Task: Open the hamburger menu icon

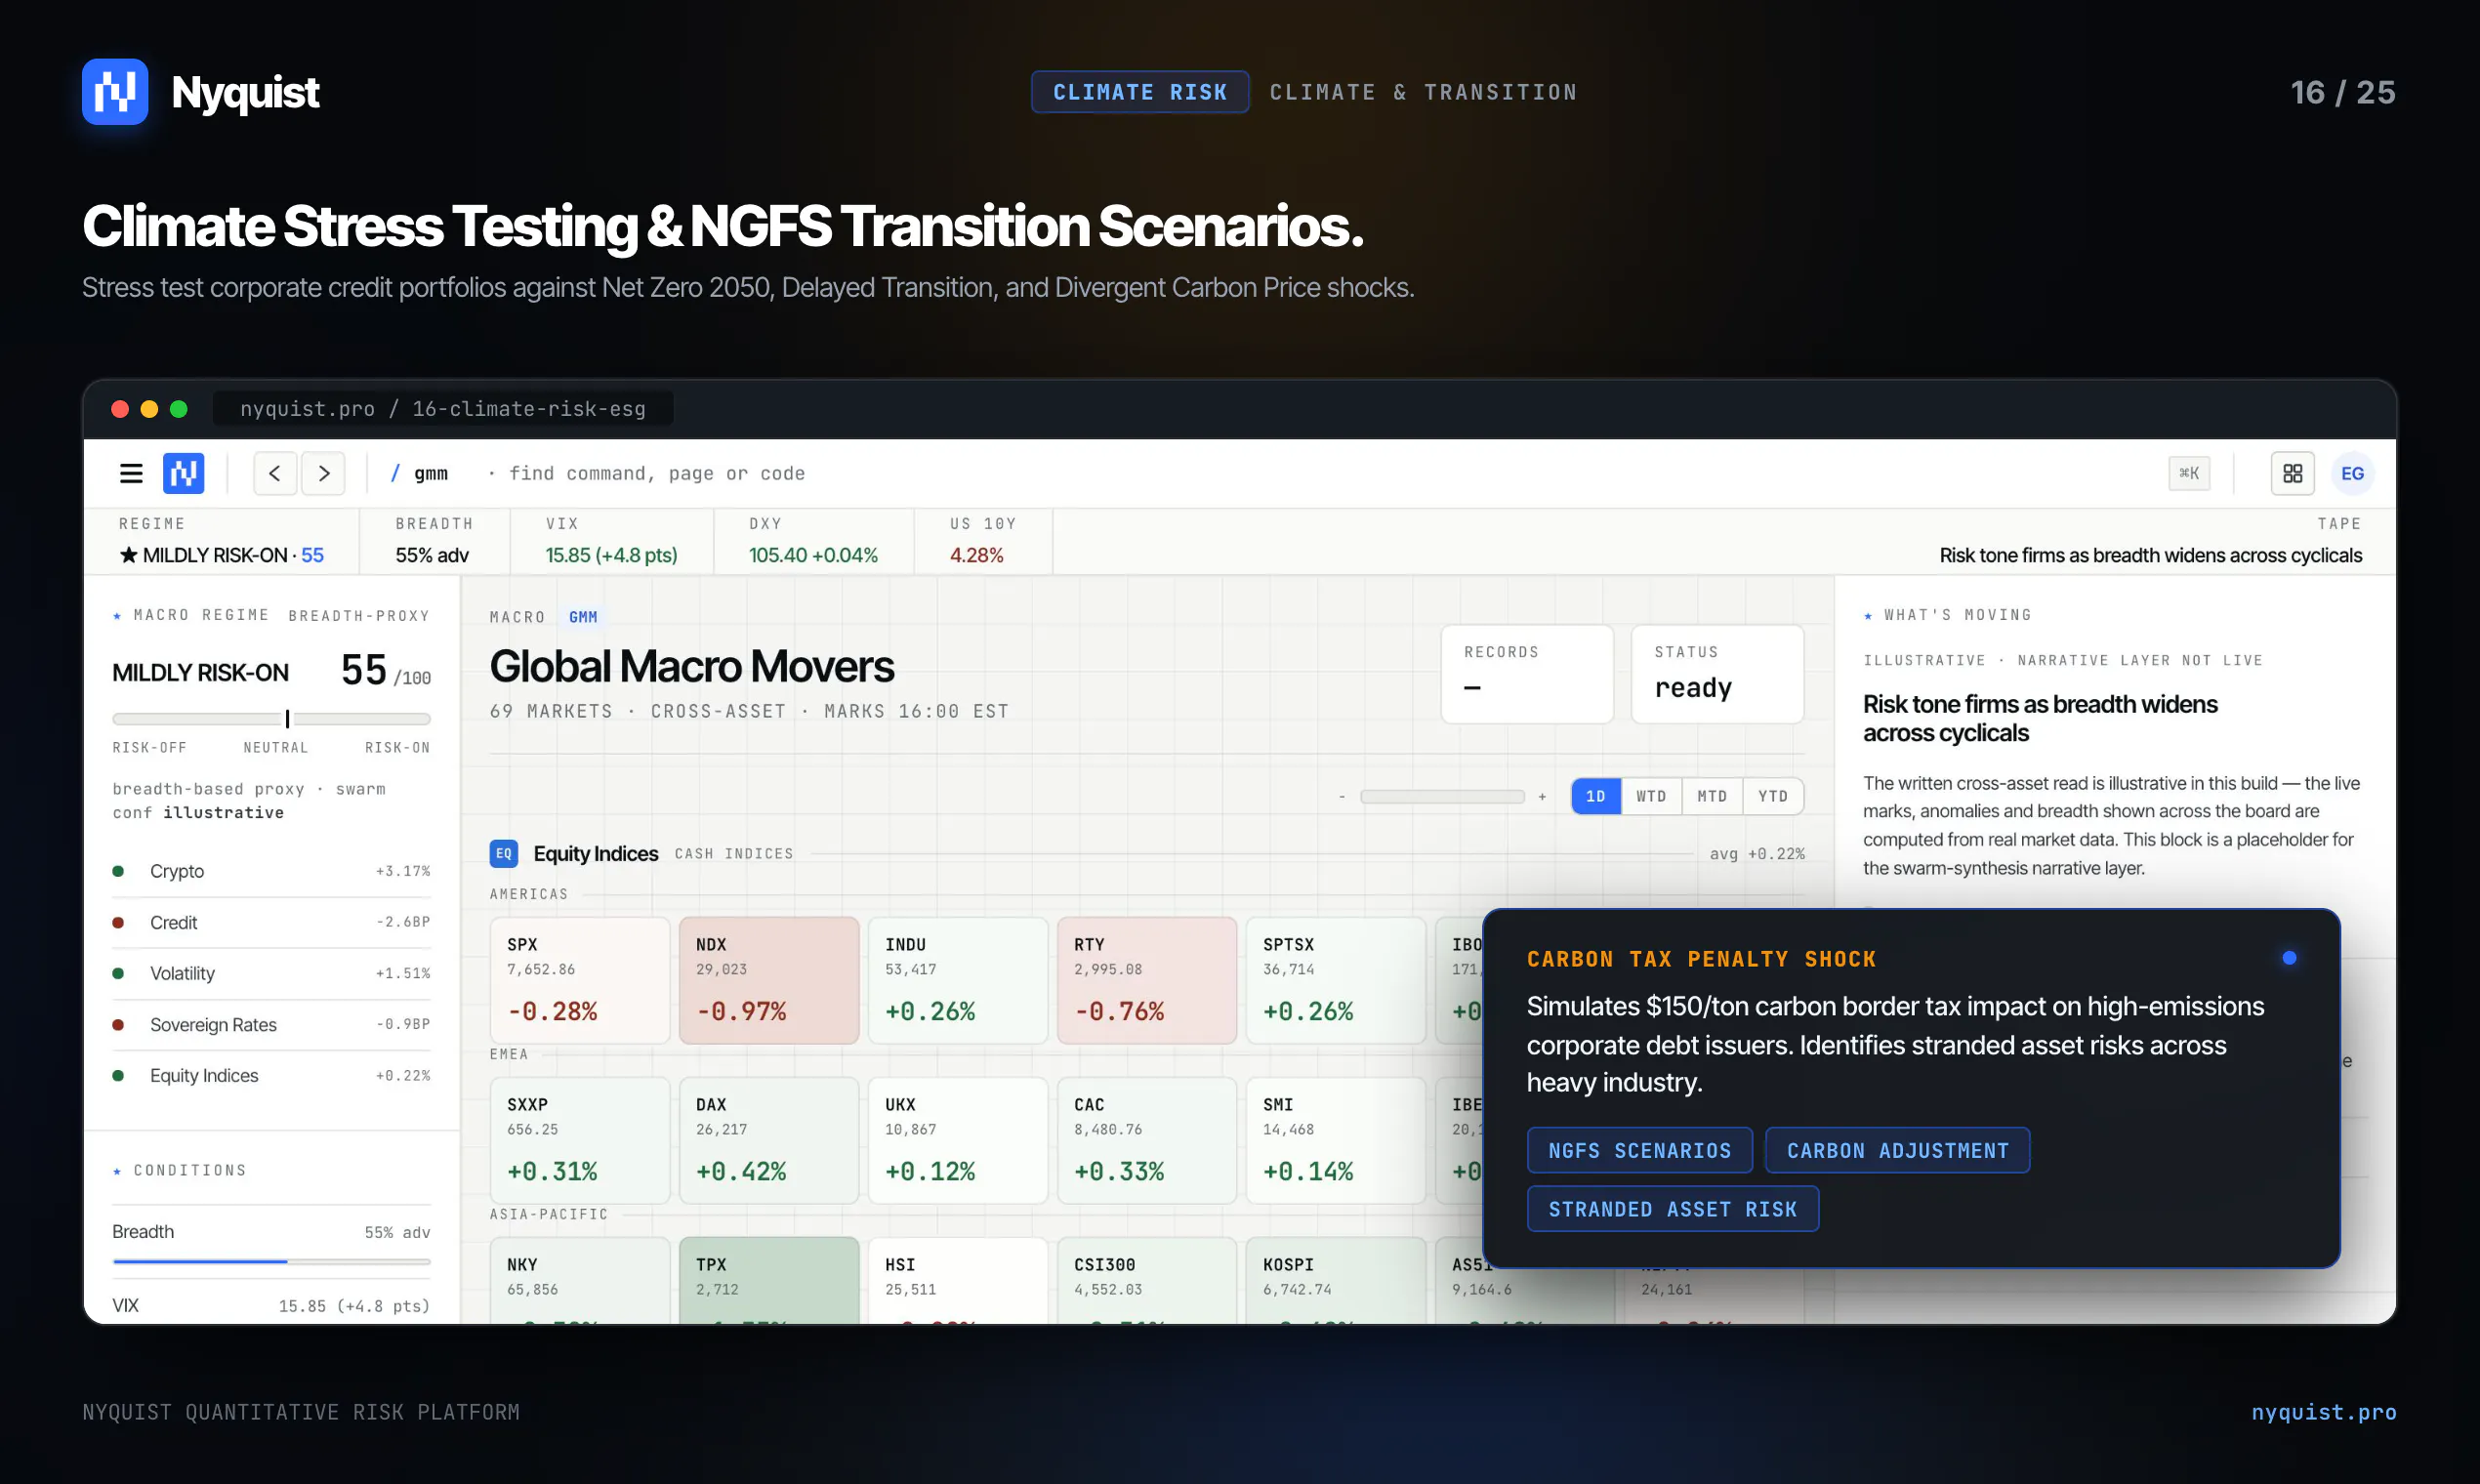Action: coord(131,473)
